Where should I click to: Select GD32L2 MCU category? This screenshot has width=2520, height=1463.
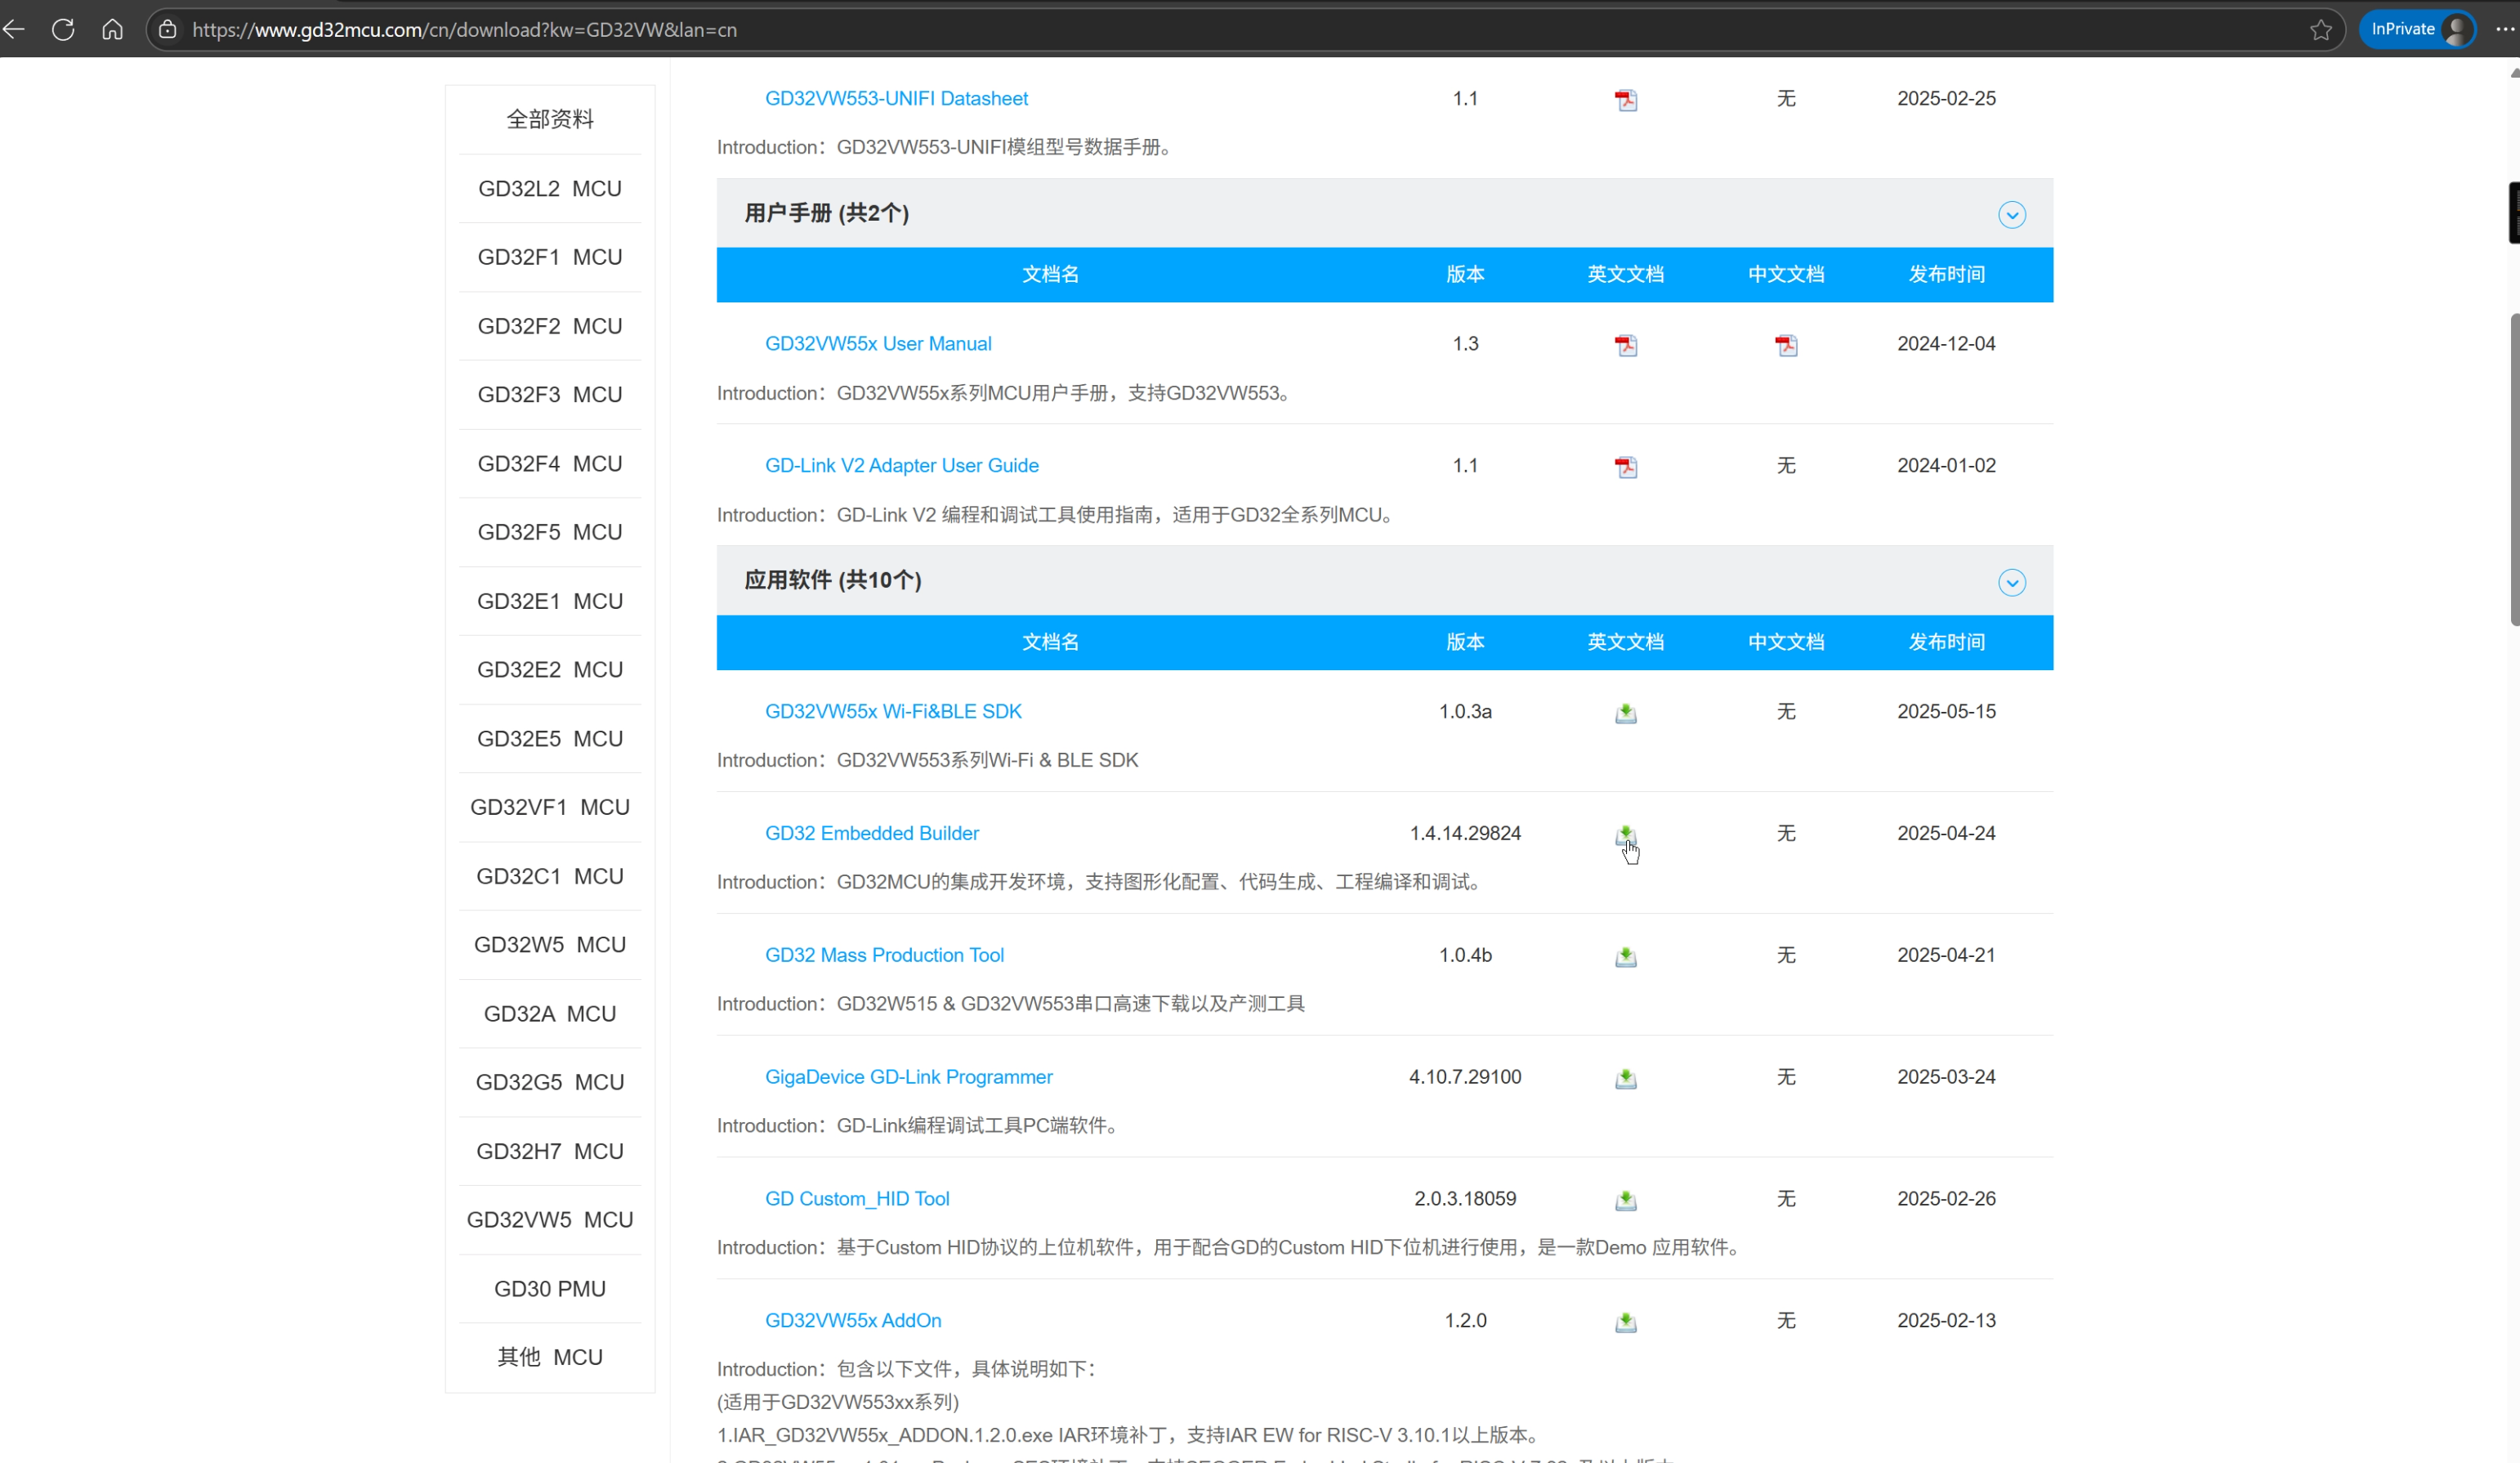pyautogui.click(x=550, y=189)
